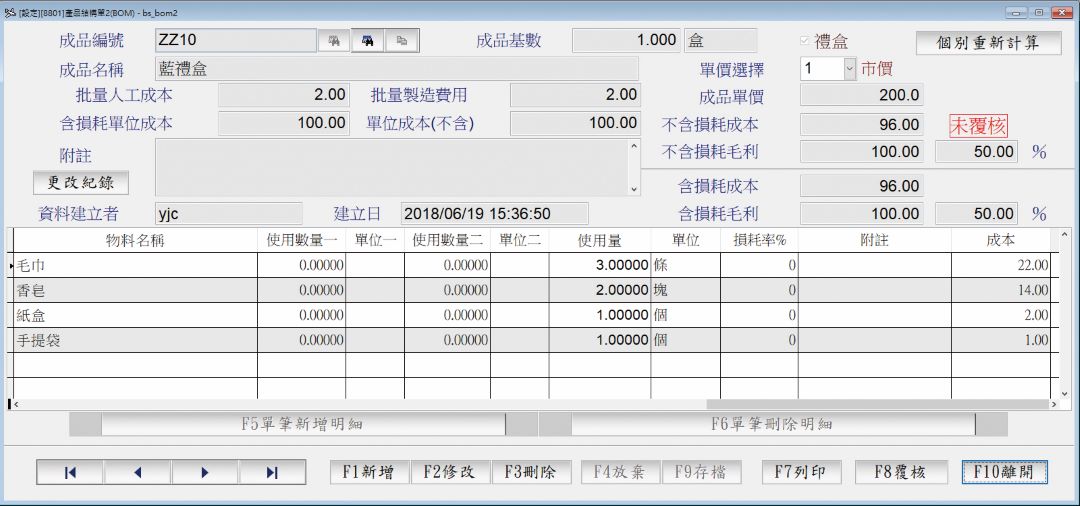Viewport: 1080px width, 506px height.
Task: Go to the previous record
Action: click(x=137, y=472)
